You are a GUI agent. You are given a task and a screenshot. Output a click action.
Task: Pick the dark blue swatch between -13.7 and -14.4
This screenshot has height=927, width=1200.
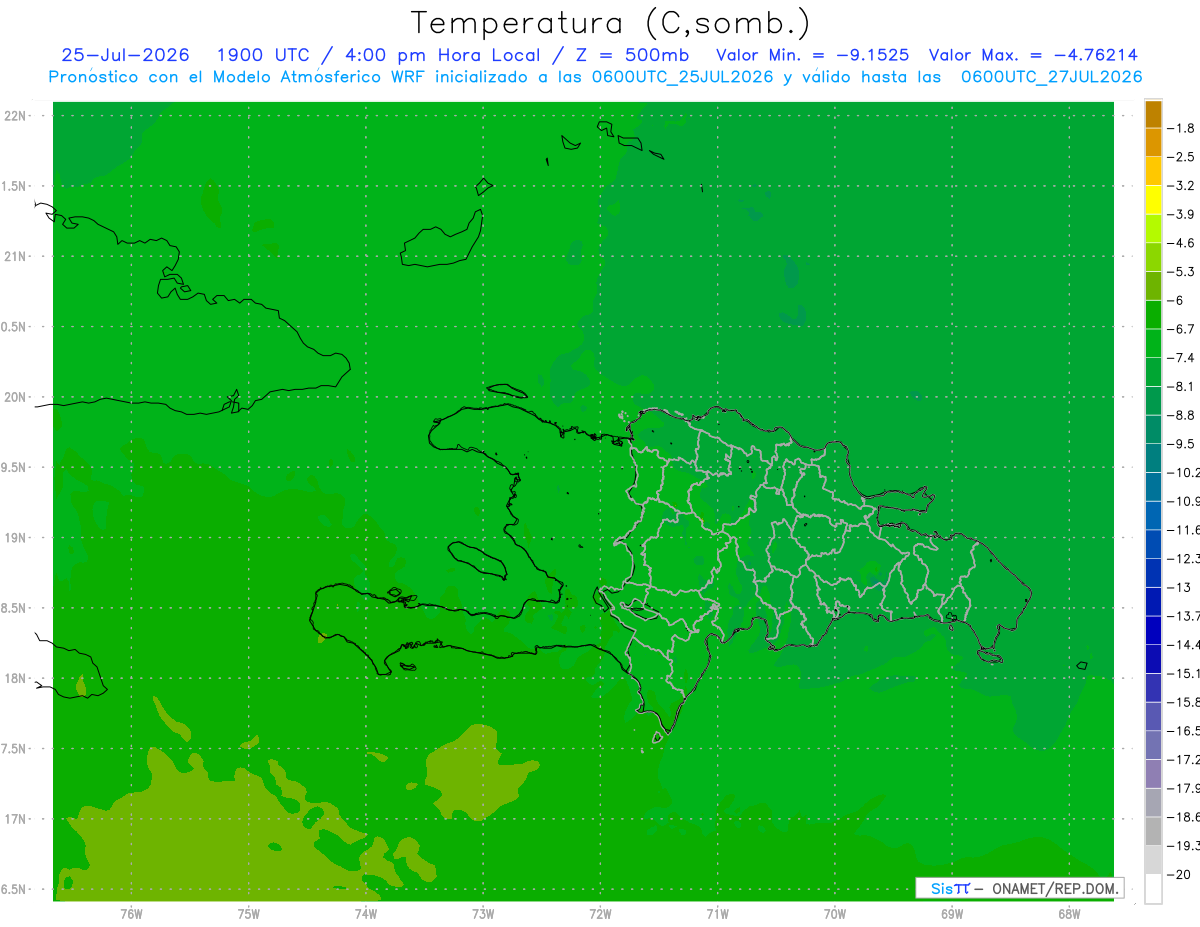pos(1153,630)
